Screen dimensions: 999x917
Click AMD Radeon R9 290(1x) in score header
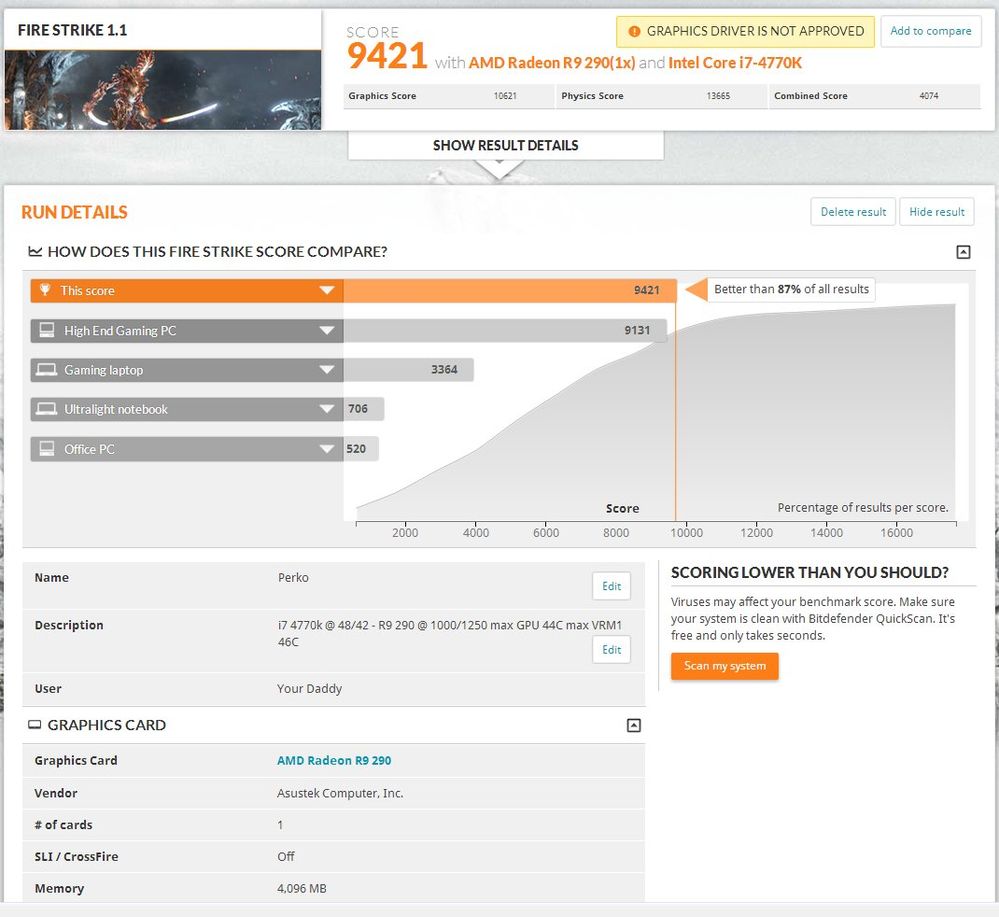[552, 62]
